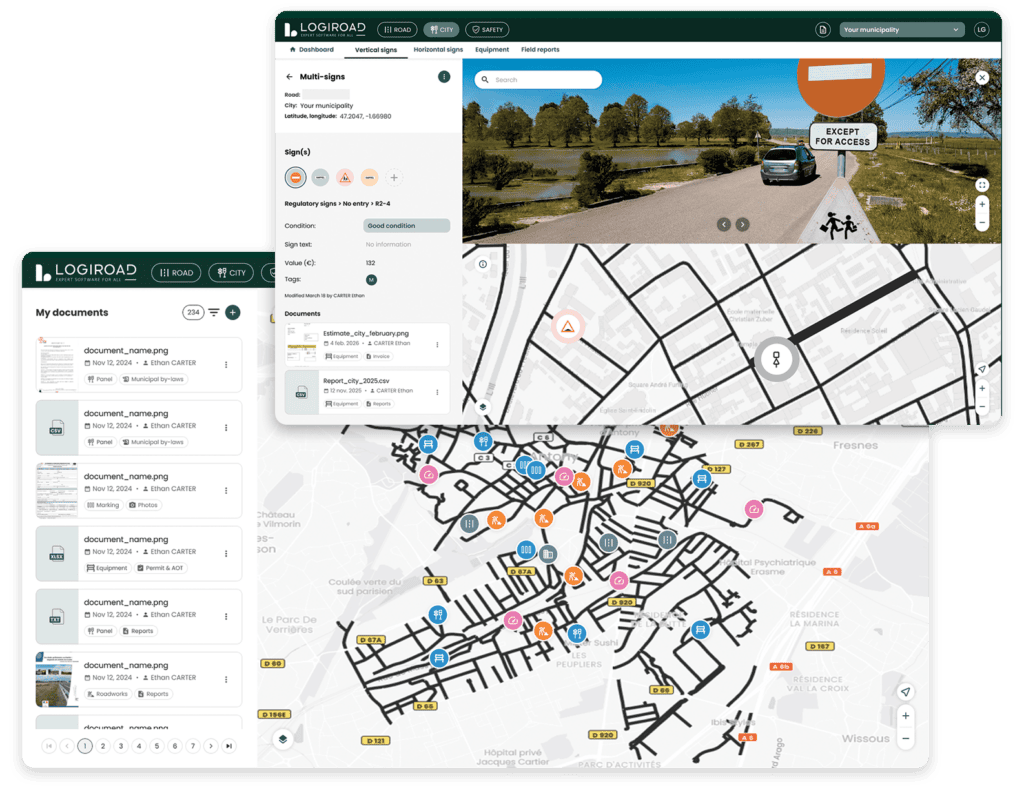Click the Marking tag
This screenshot has height=792, width=1024.
point(103,505)
